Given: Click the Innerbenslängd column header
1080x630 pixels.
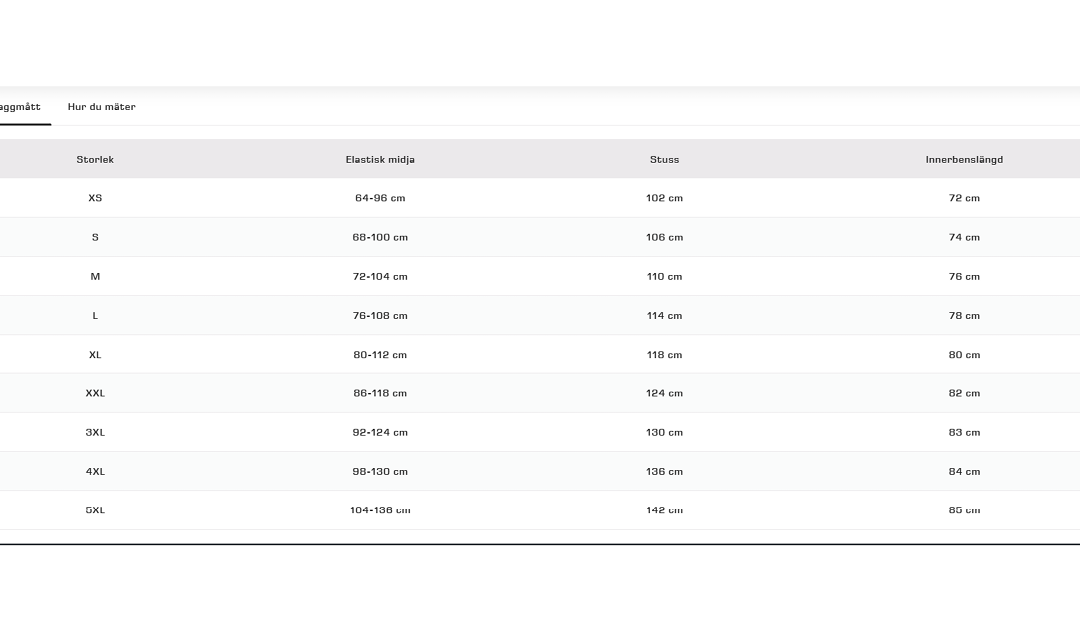Looking at the screenshot, I should tap(964, 160).
